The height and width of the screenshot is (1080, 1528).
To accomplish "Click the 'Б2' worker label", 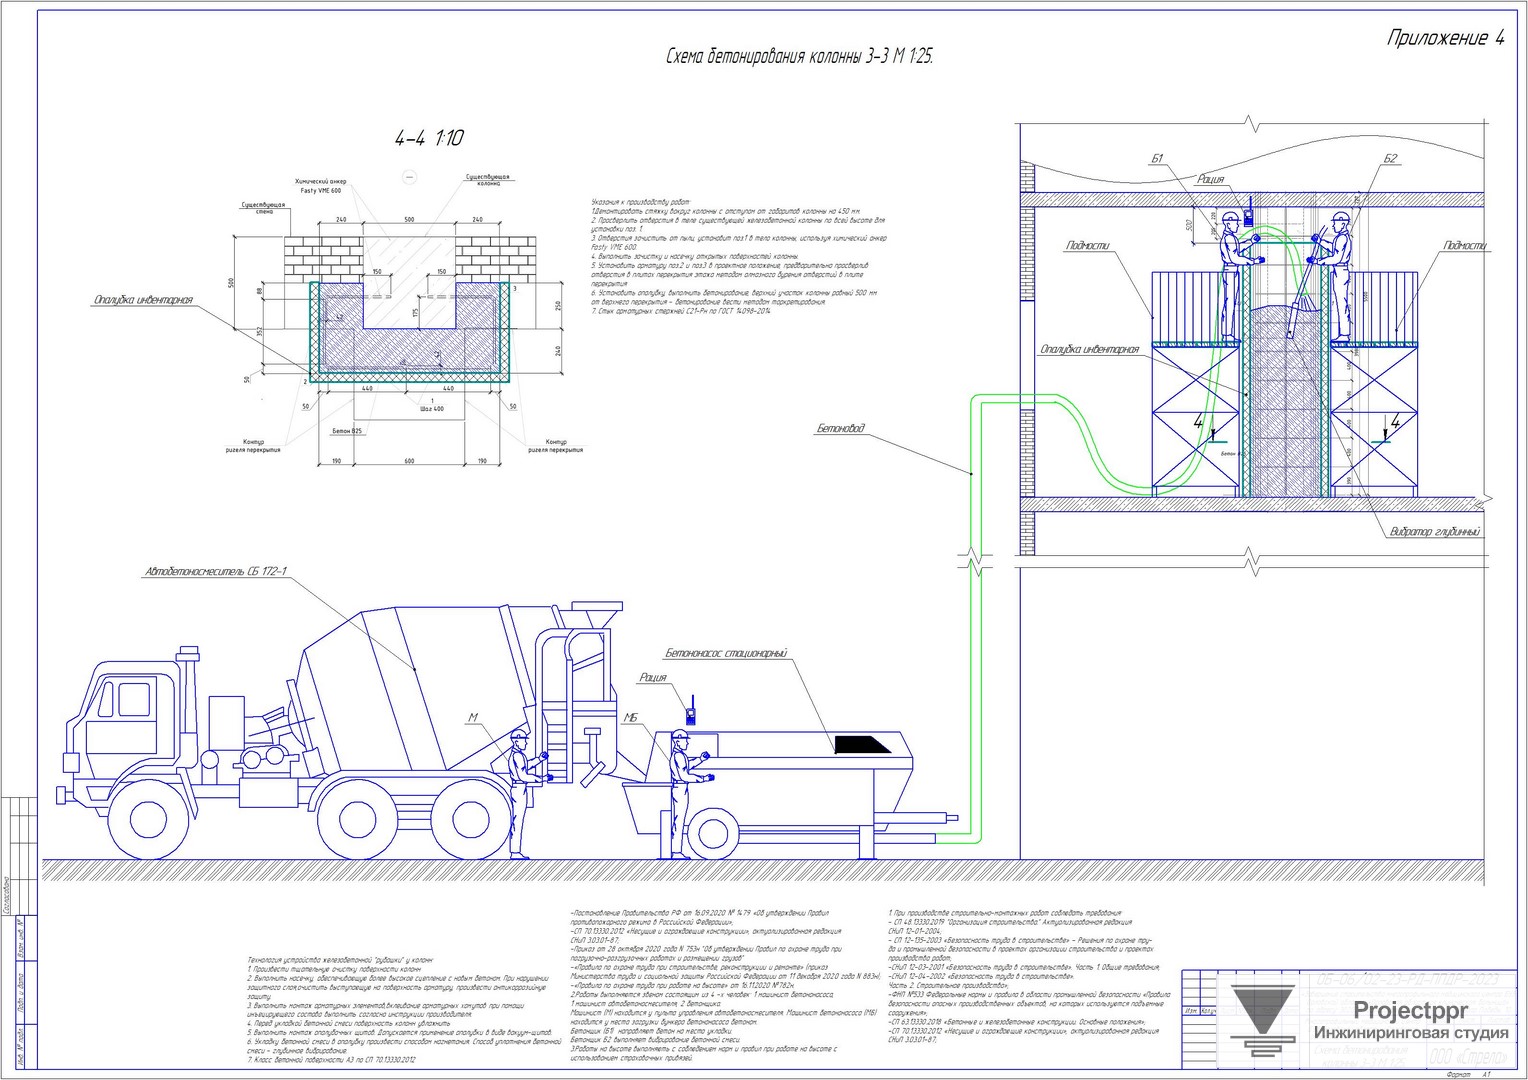I will click(1391, 159).
